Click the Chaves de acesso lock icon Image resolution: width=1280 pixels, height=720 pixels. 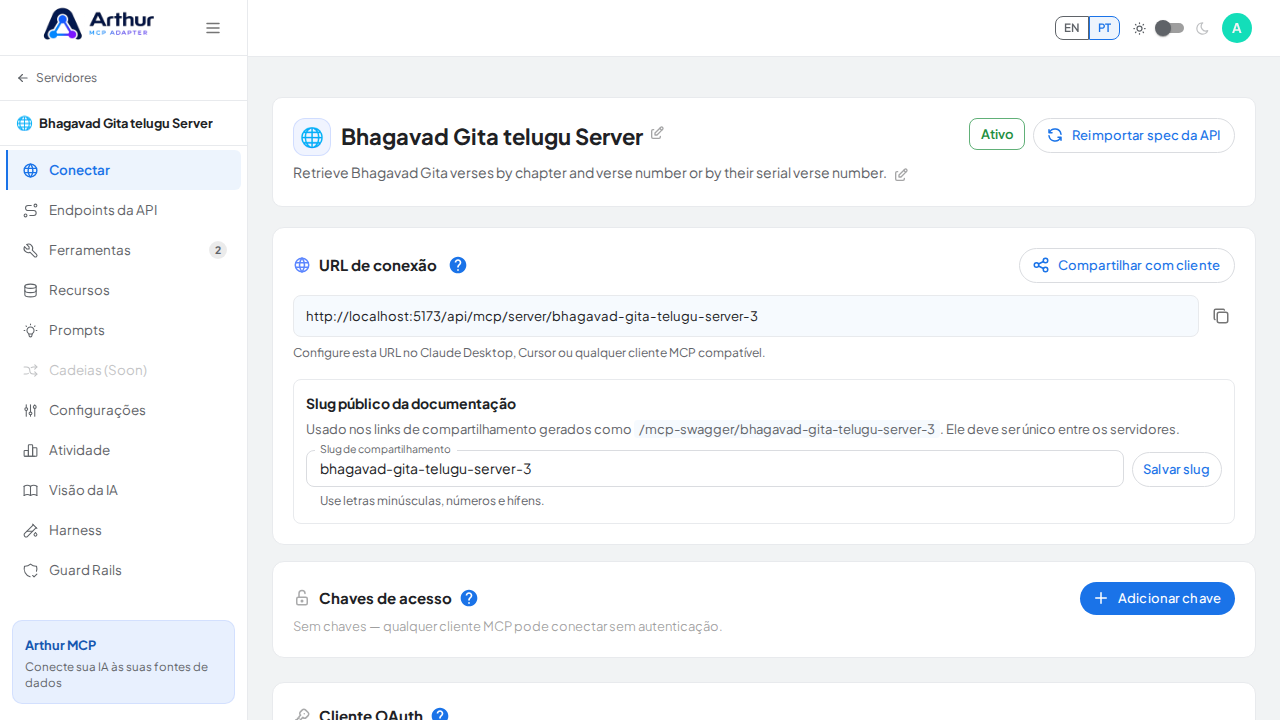click(x=302, y=598)
